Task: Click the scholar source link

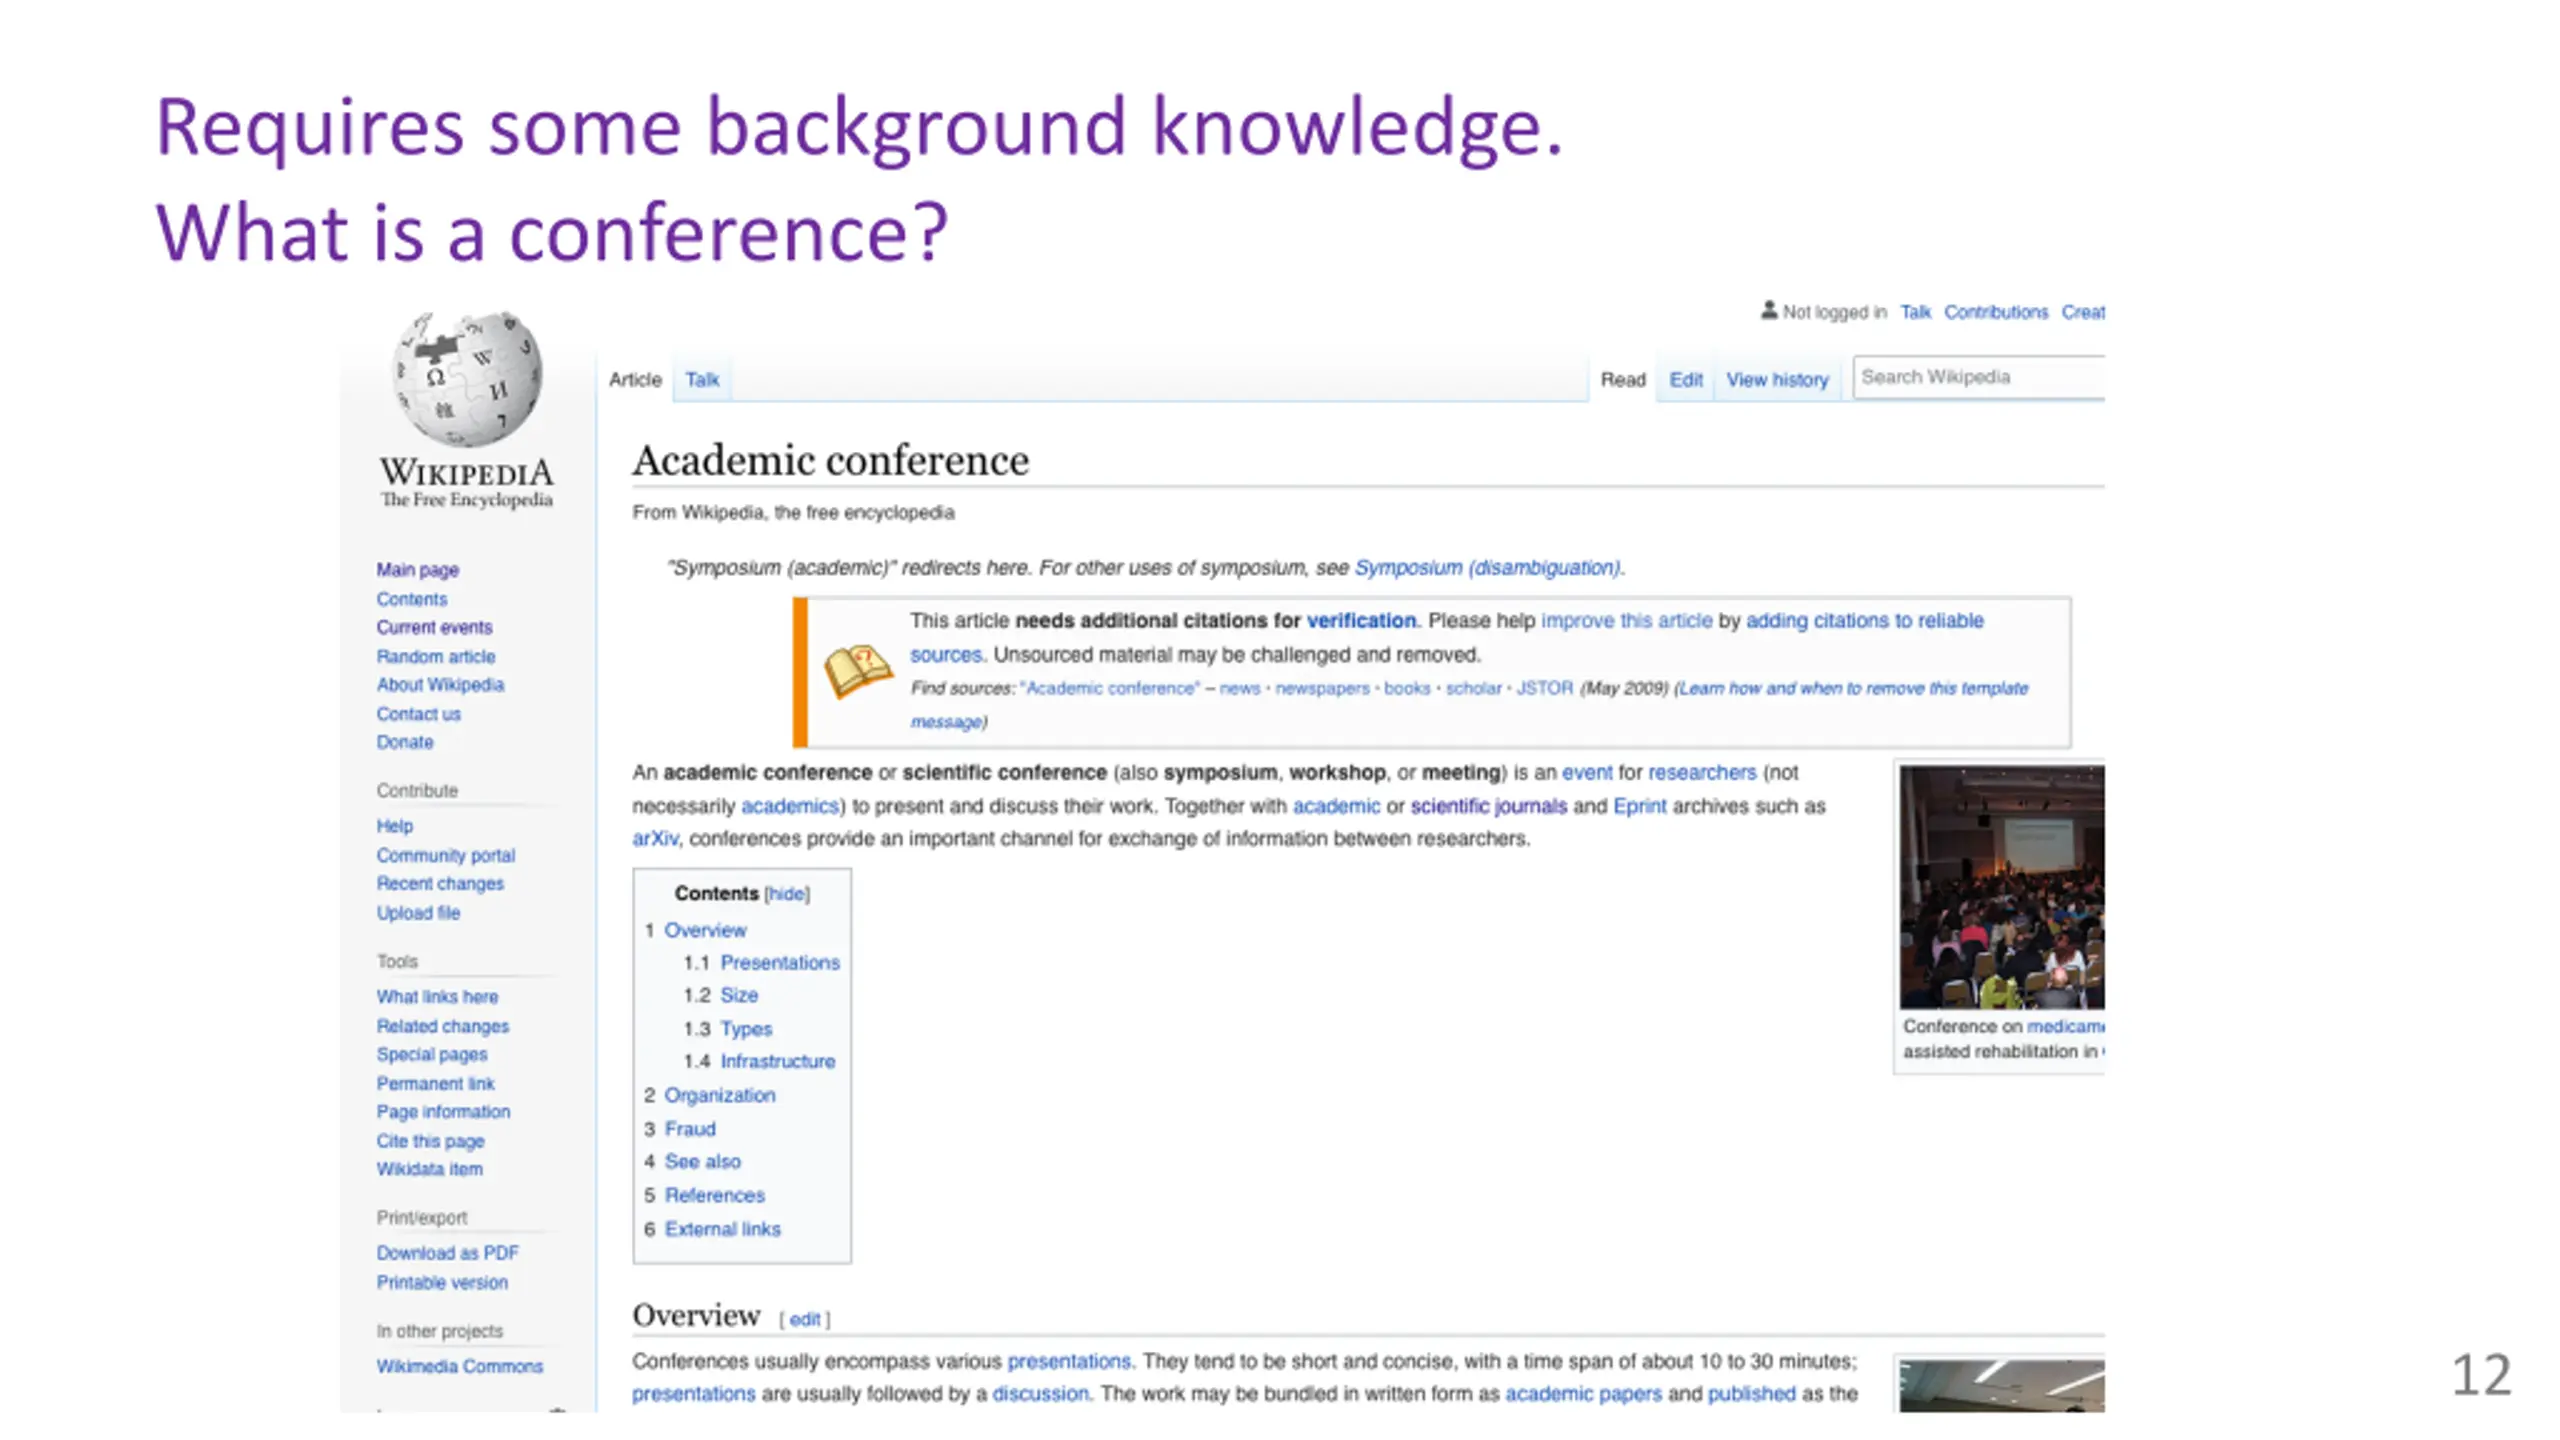Action: 1474,688
